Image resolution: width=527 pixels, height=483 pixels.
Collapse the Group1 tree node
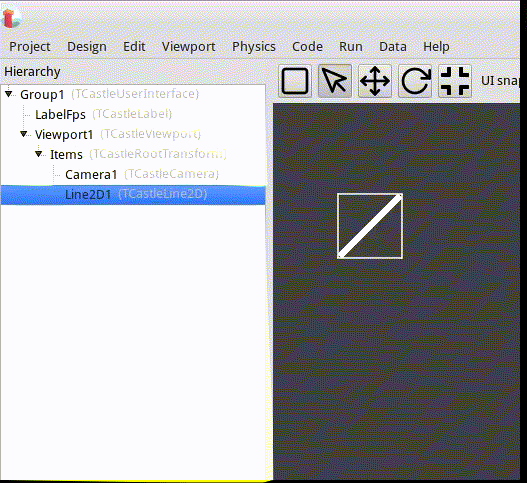9,94
